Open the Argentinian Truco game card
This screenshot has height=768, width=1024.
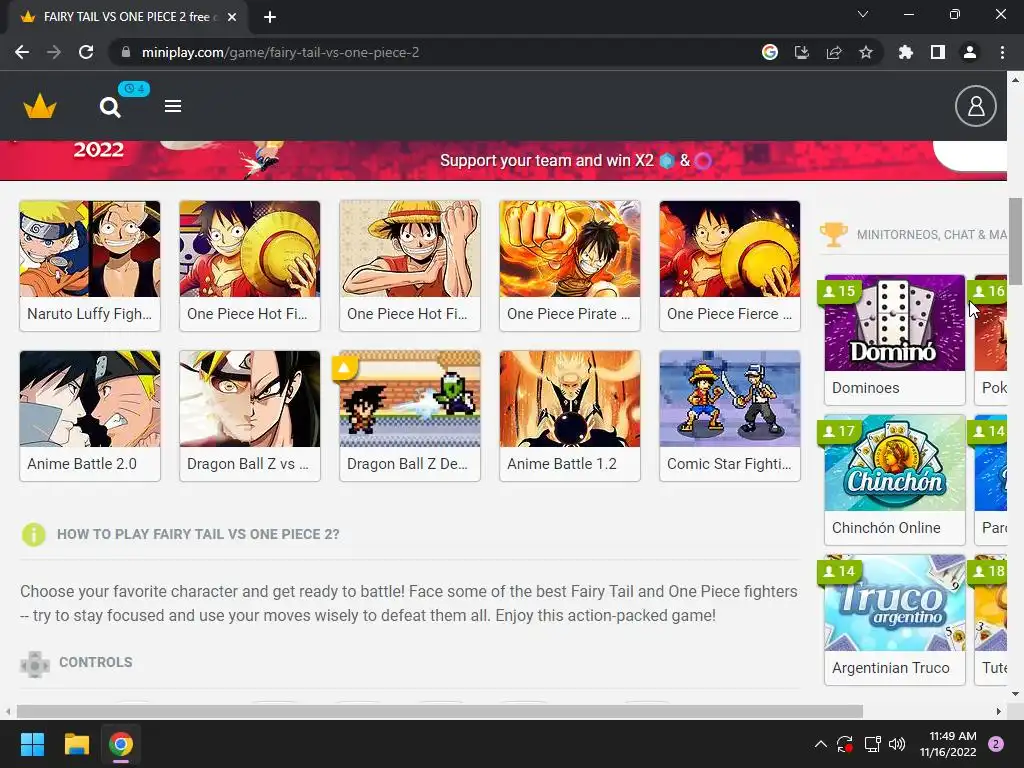tap(895, 620)
